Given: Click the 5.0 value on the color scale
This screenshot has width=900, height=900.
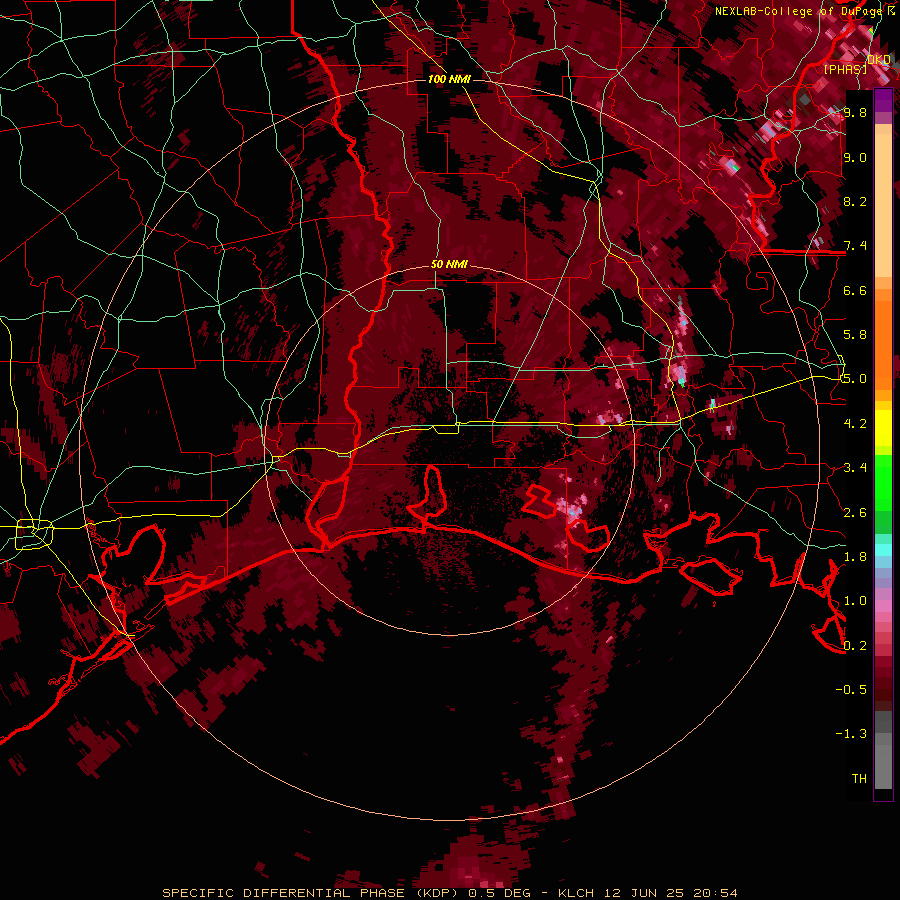Looking at the screenshot, I should pyautogui.click(x=855, y=379).
